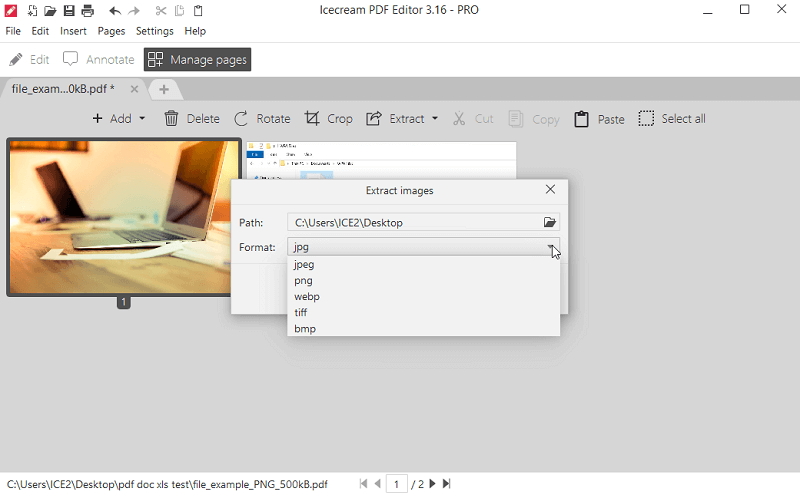The image size is (800, 495).
Task: Paste pages with the Paste button
Action: click(599, 119)
